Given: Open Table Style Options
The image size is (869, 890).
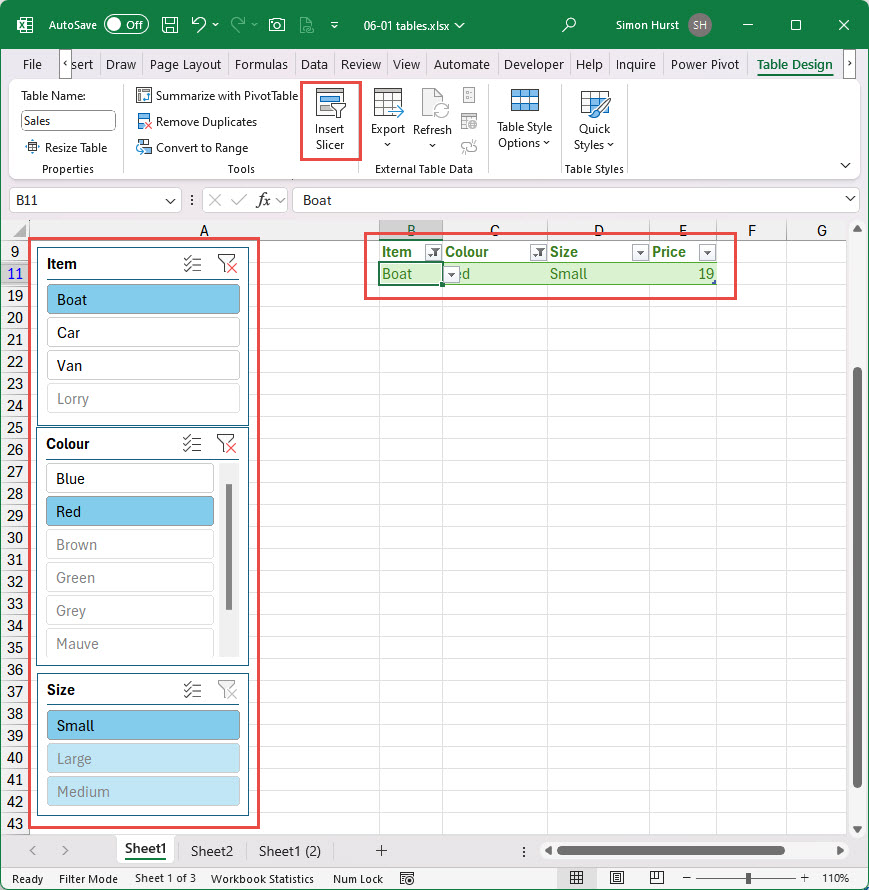Looking at the screenshot, I should coord(524,118).
